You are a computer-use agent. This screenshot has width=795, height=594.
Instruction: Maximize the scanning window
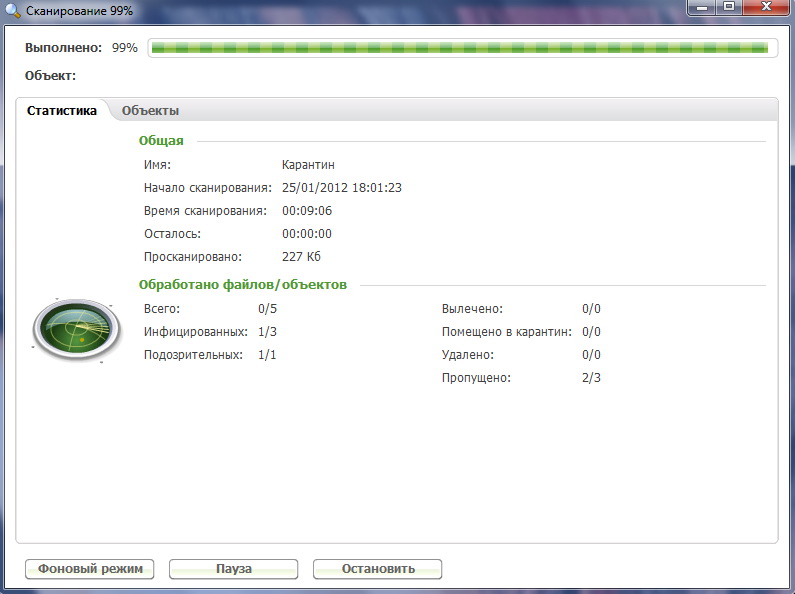[729, 7]
